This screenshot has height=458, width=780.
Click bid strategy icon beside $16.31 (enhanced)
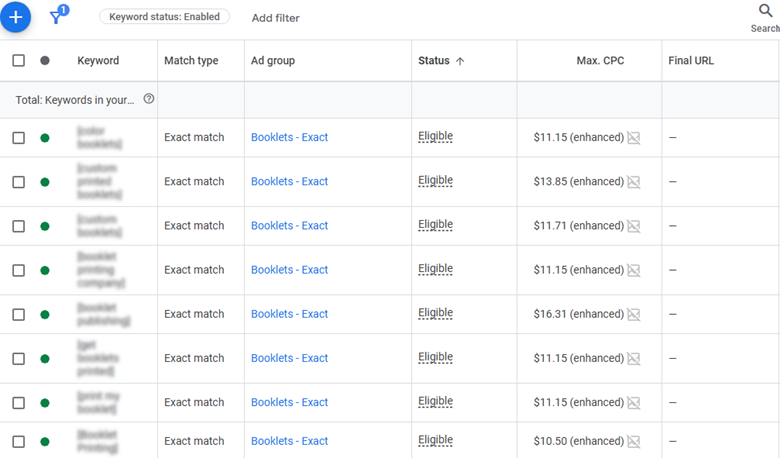(634, 314)
